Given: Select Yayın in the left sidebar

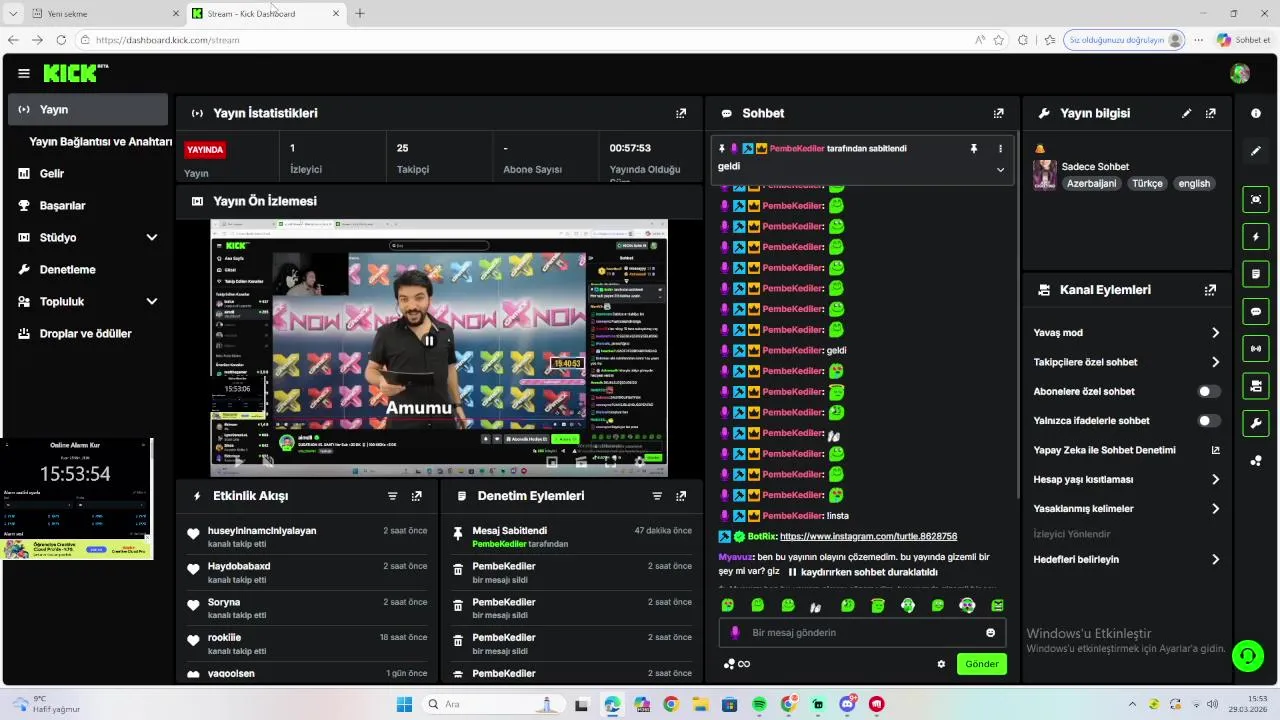Looking at the screenshot, I should pos(88,110).
